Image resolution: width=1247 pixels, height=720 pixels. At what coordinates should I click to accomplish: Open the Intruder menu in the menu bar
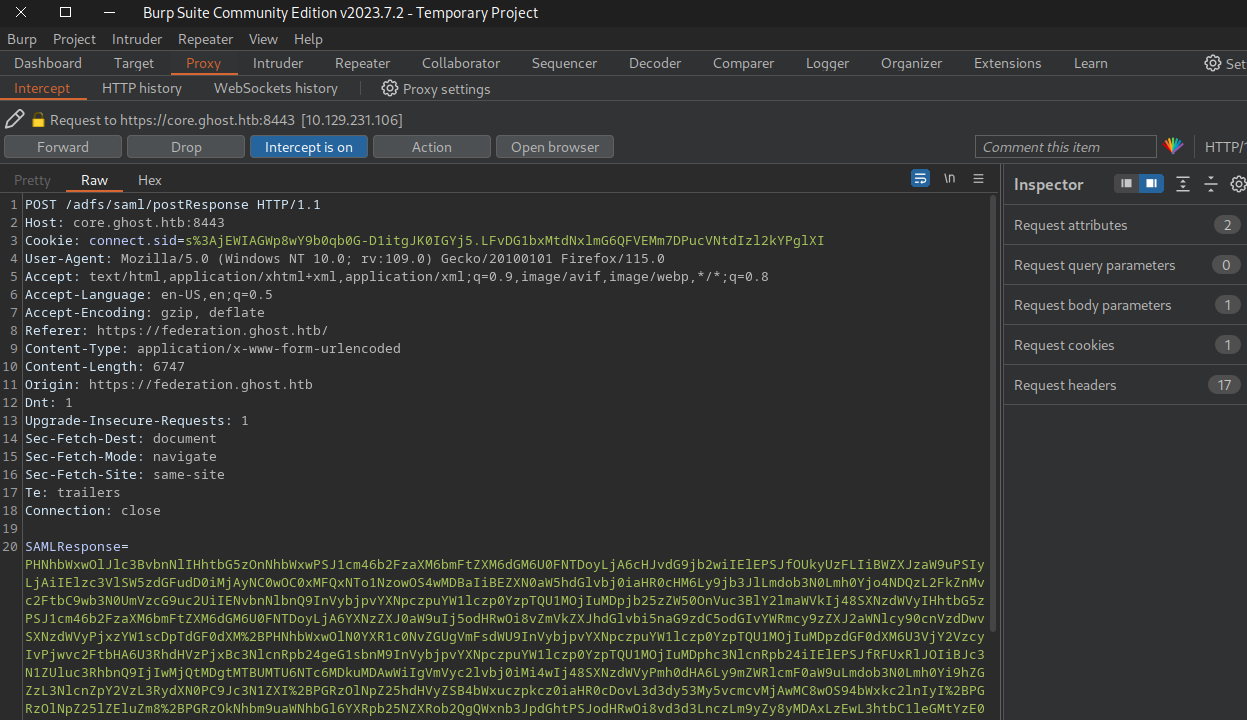pyautogui.click(x=137, y=39)
